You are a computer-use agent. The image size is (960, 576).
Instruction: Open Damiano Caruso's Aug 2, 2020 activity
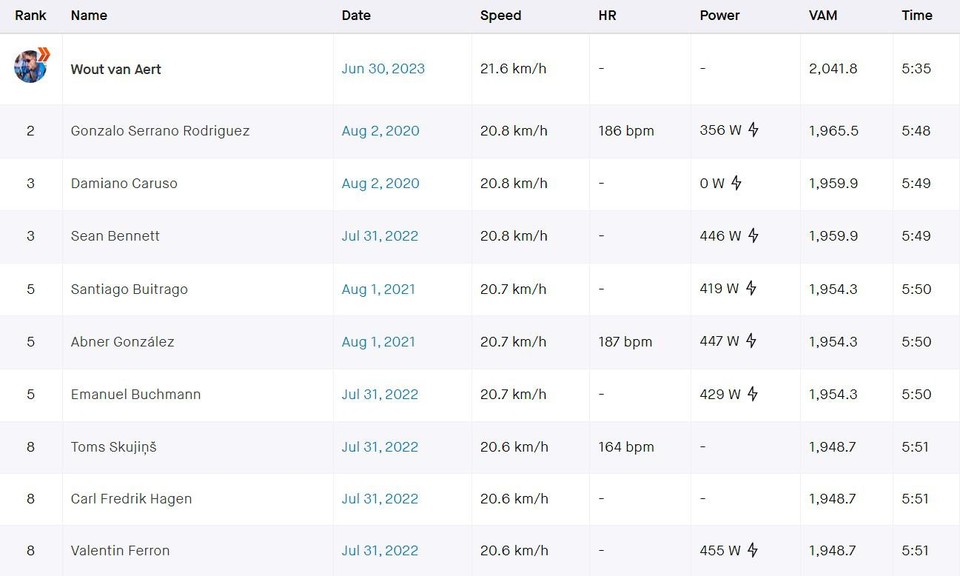click(x=380, y=183)
